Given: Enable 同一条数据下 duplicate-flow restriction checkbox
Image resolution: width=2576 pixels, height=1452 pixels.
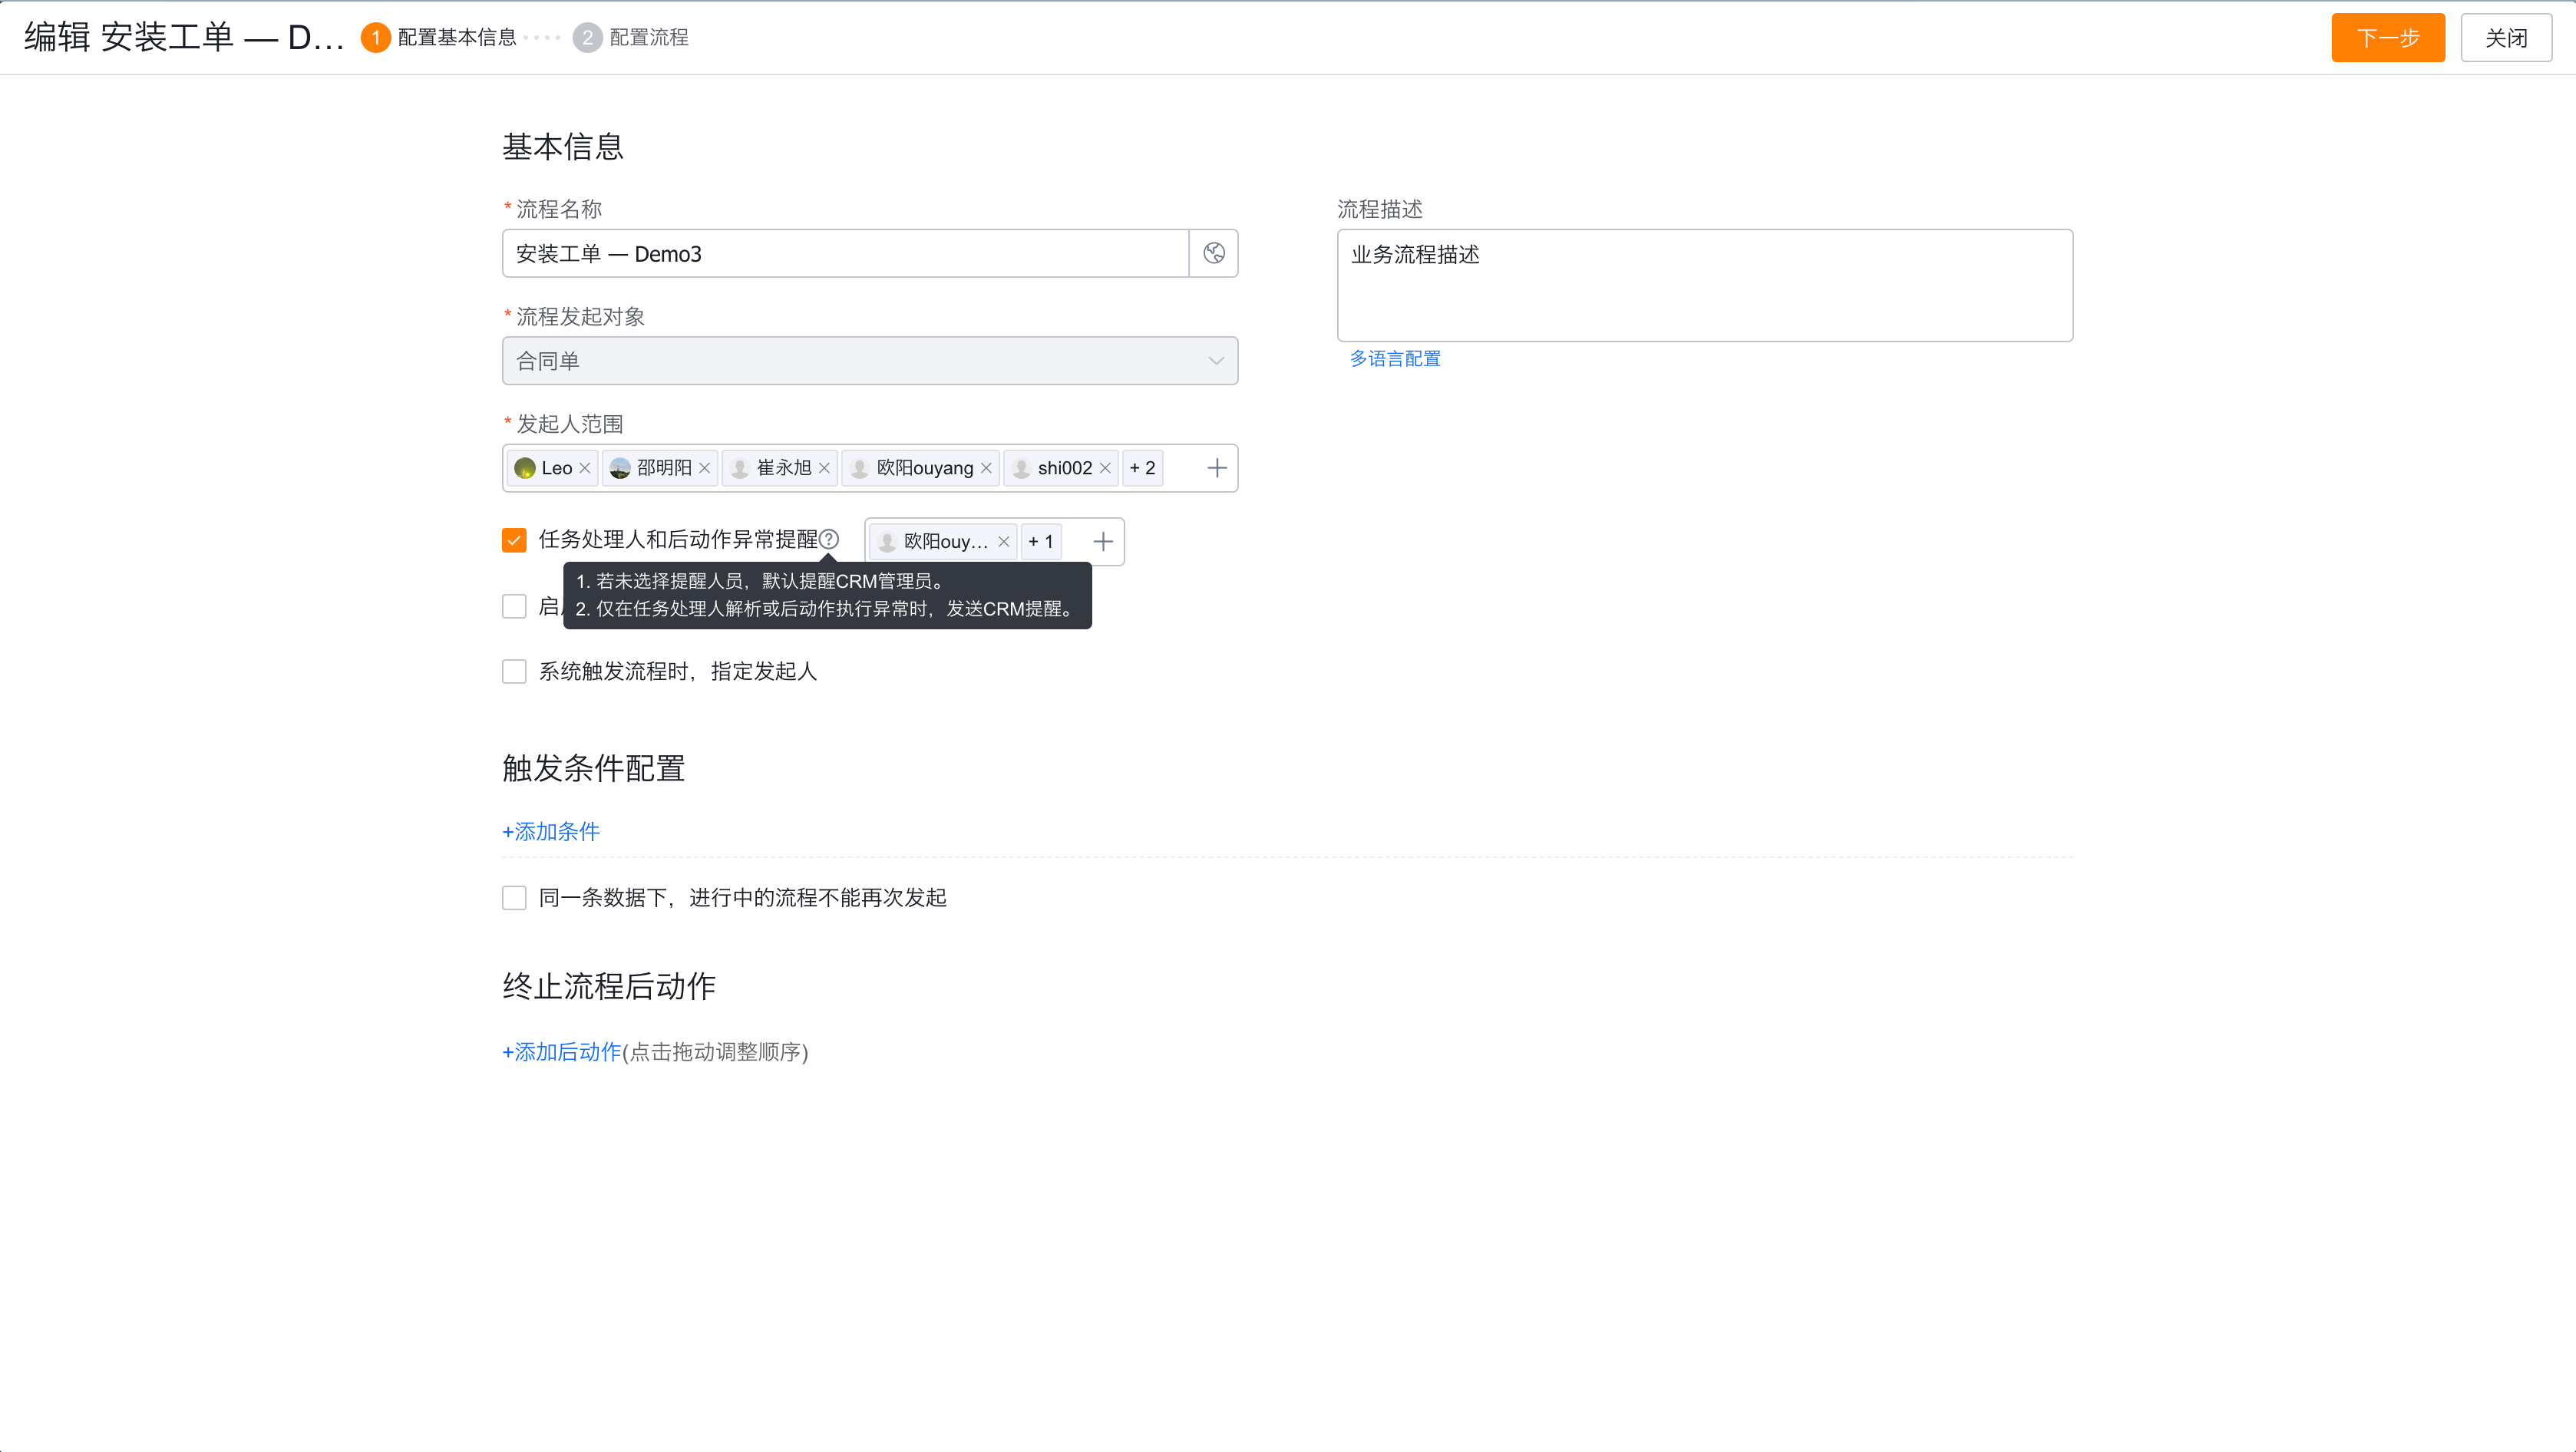Looking at the screenshot, I should tap(514, 897).
